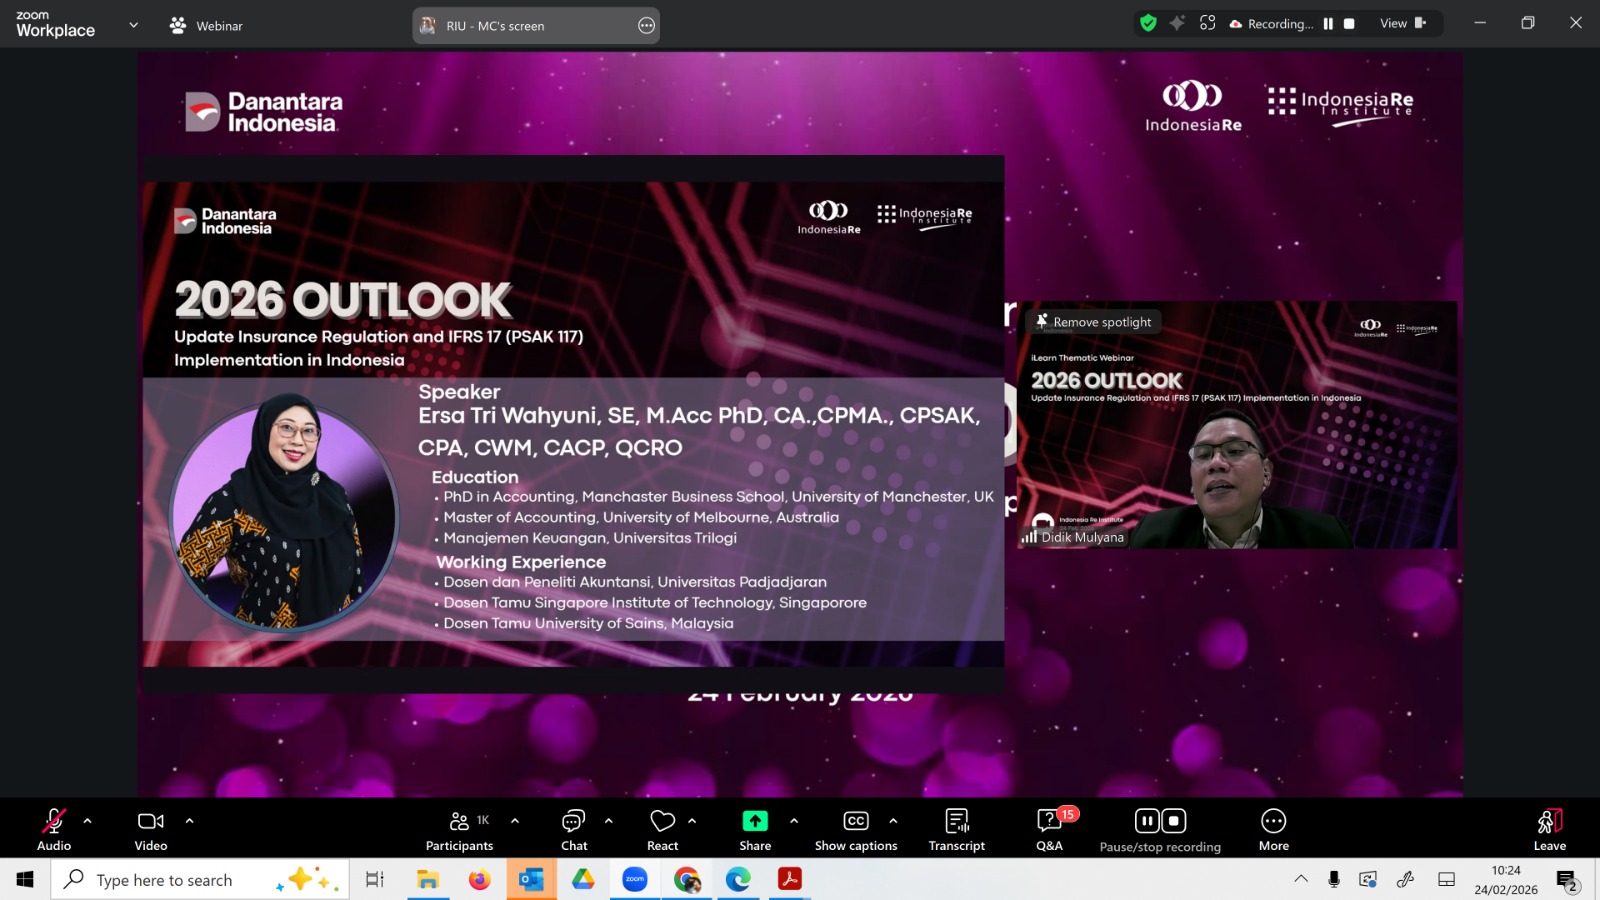Unmute the microphone with Audio button
The width and height of the screenshot is (1600, 900).
click(x=54, y=829)
